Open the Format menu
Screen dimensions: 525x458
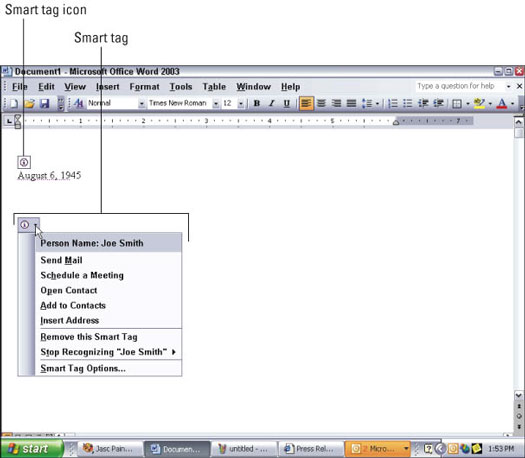(x=144, y=87)
